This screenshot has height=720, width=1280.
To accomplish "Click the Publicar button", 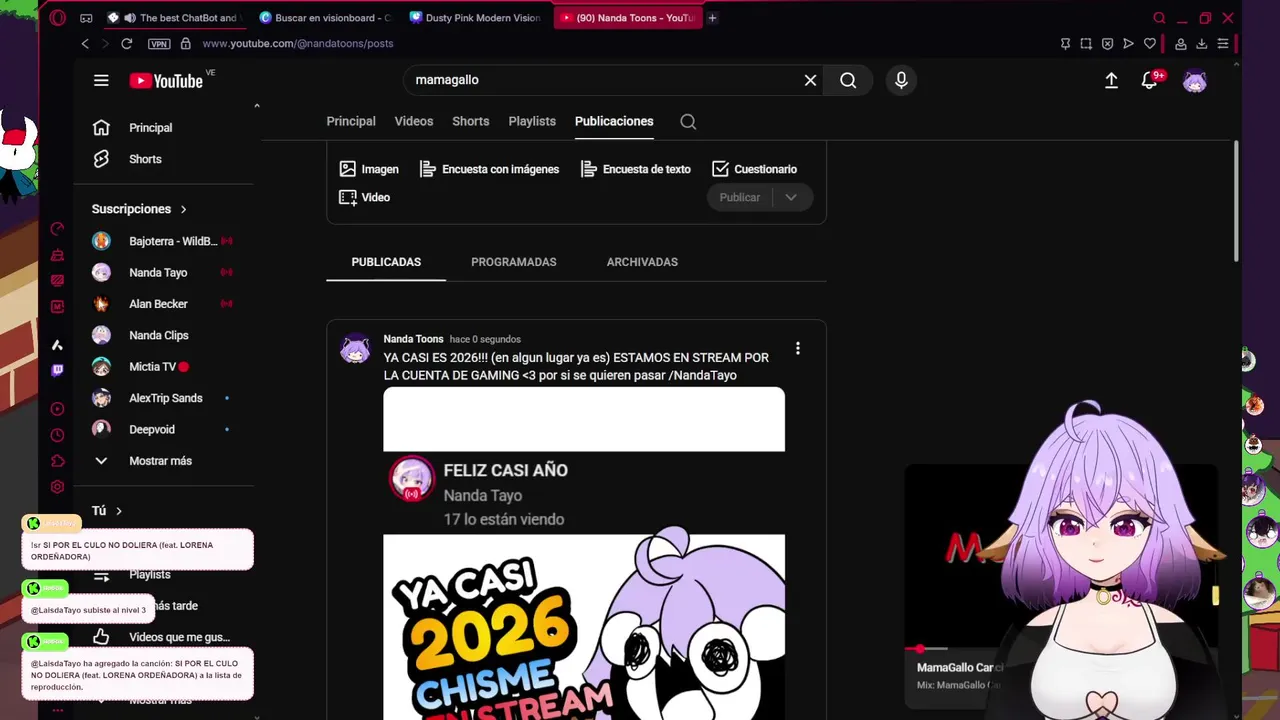I will click(x=740, y=197).
